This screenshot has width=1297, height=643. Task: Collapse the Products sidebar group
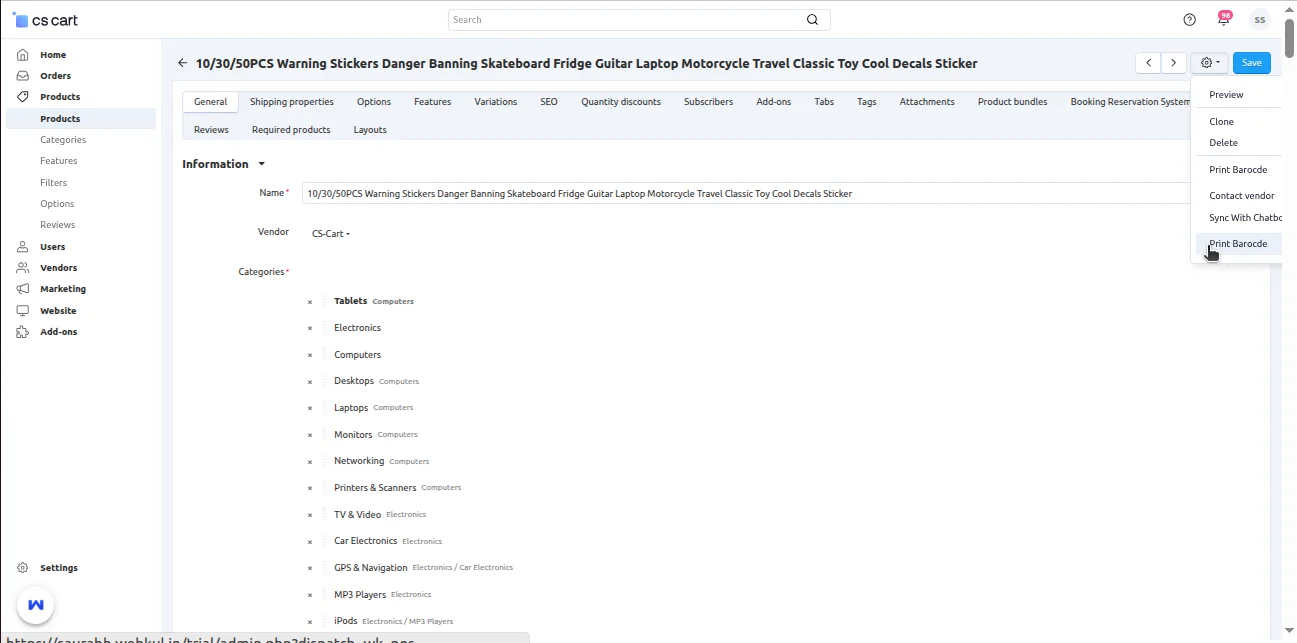(60, 97)
